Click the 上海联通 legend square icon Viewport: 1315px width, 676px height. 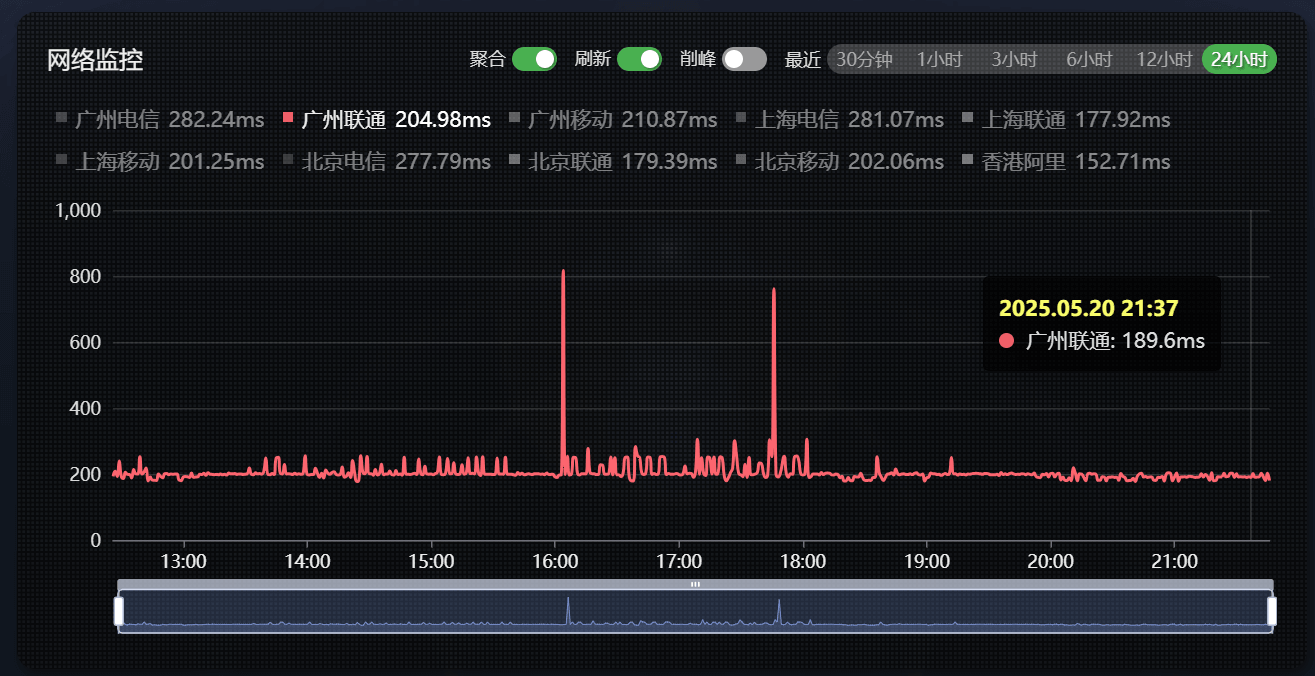click(x=967, y=119)
